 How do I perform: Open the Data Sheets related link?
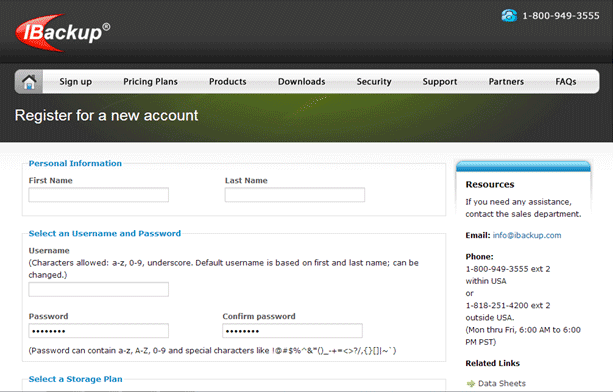502,383
